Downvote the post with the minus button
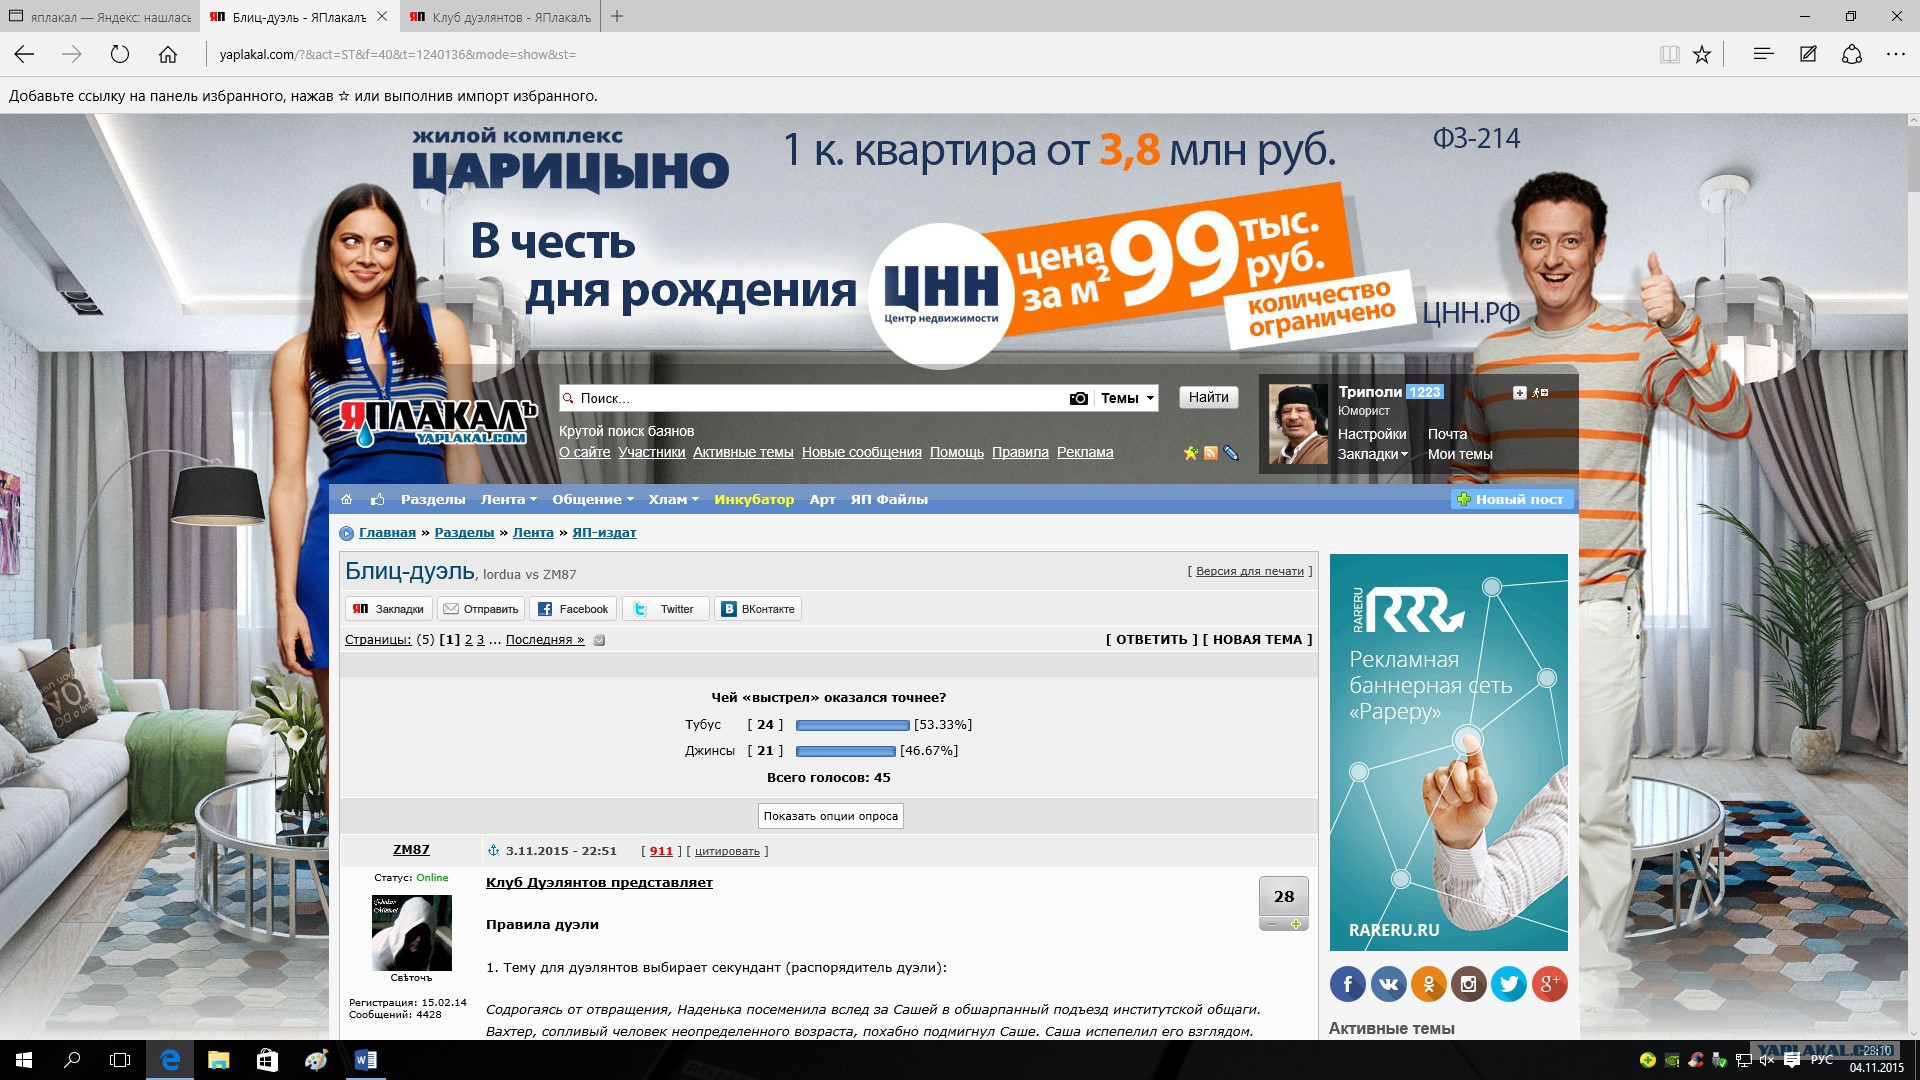This screenshot has height=1080, width=1920. (1271, 924)
